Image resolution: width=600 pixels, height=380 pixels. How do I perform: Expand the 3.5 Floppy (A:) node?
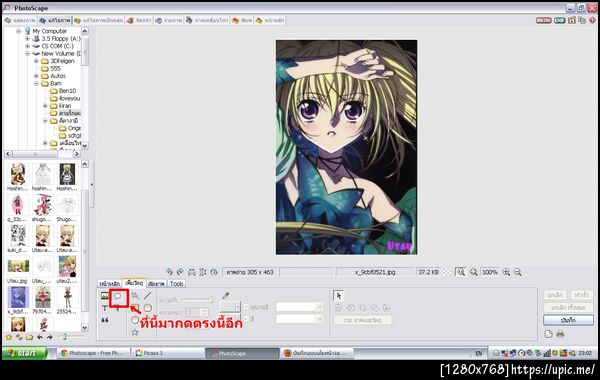(27, 39)
